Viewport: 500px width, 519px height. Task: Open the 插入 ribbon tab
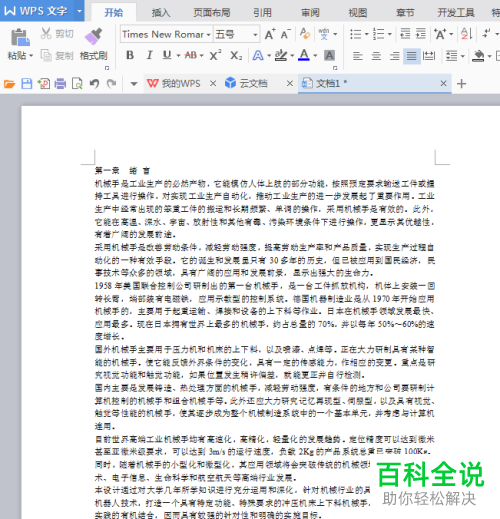(x=161, y=13)
